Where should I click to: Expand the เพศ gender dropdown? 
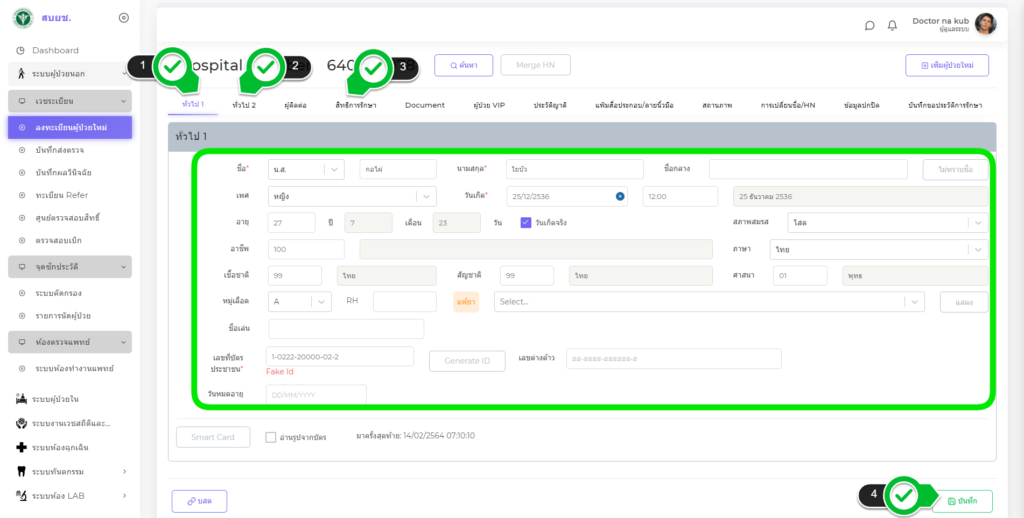[427, 196]
